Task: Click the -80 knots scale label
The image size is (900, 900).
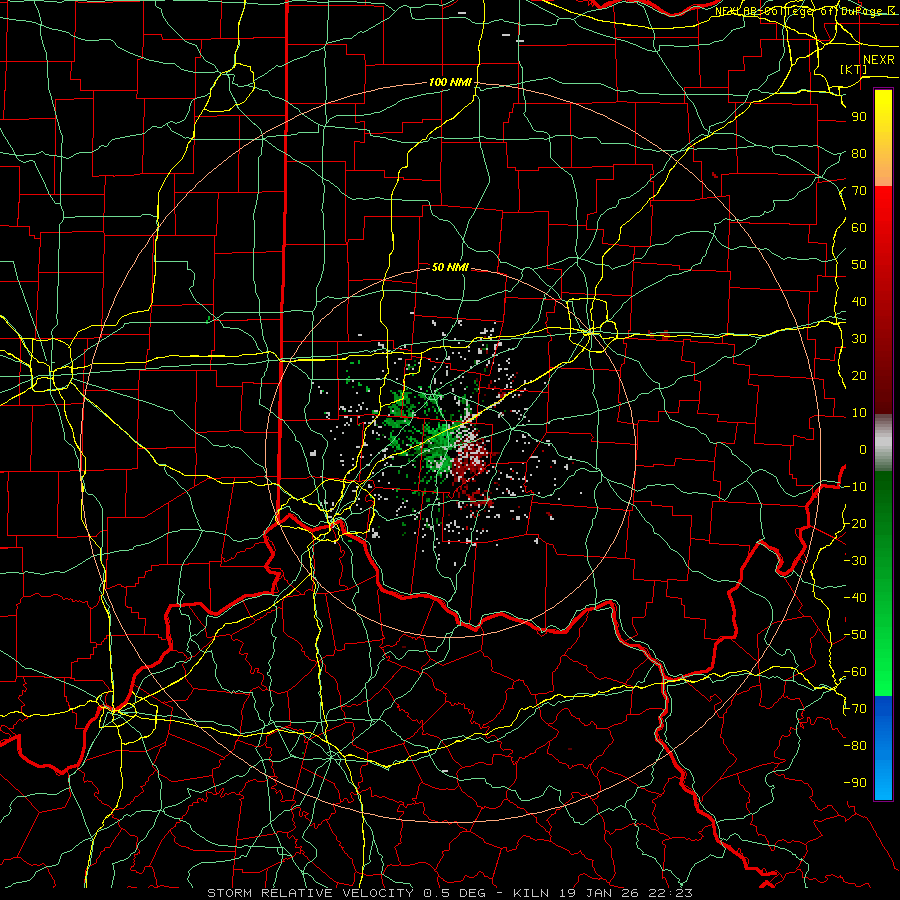Action: (855, 746)
